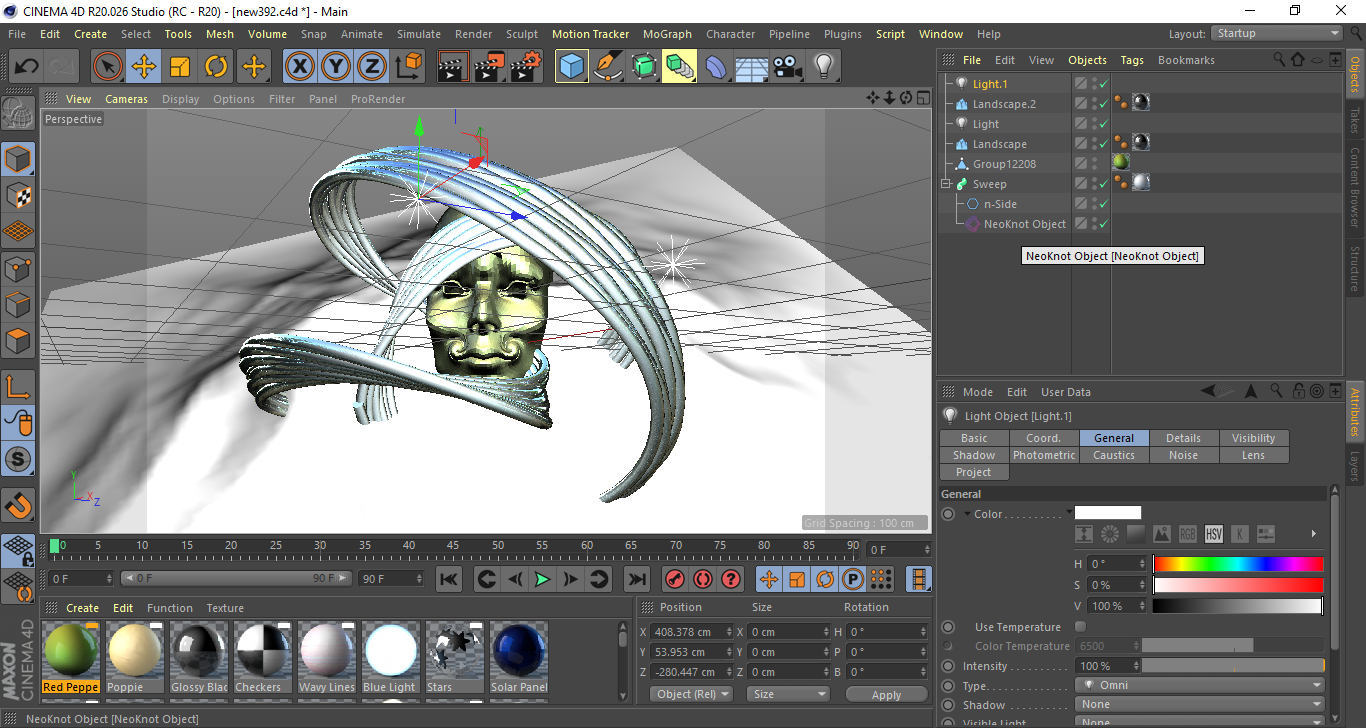Viewport: 1366px width, 728px height.
Task: Click the Camera object icon
Action: (788, 67)
